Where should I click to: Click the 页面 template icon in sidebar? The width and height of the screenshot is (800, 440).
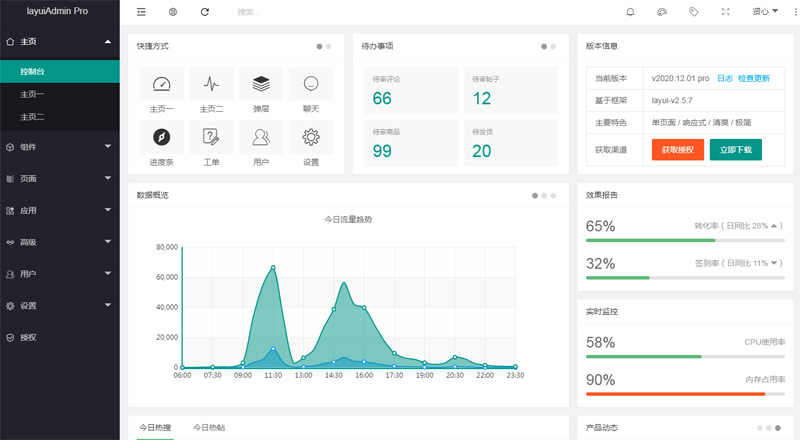point(10,179)
